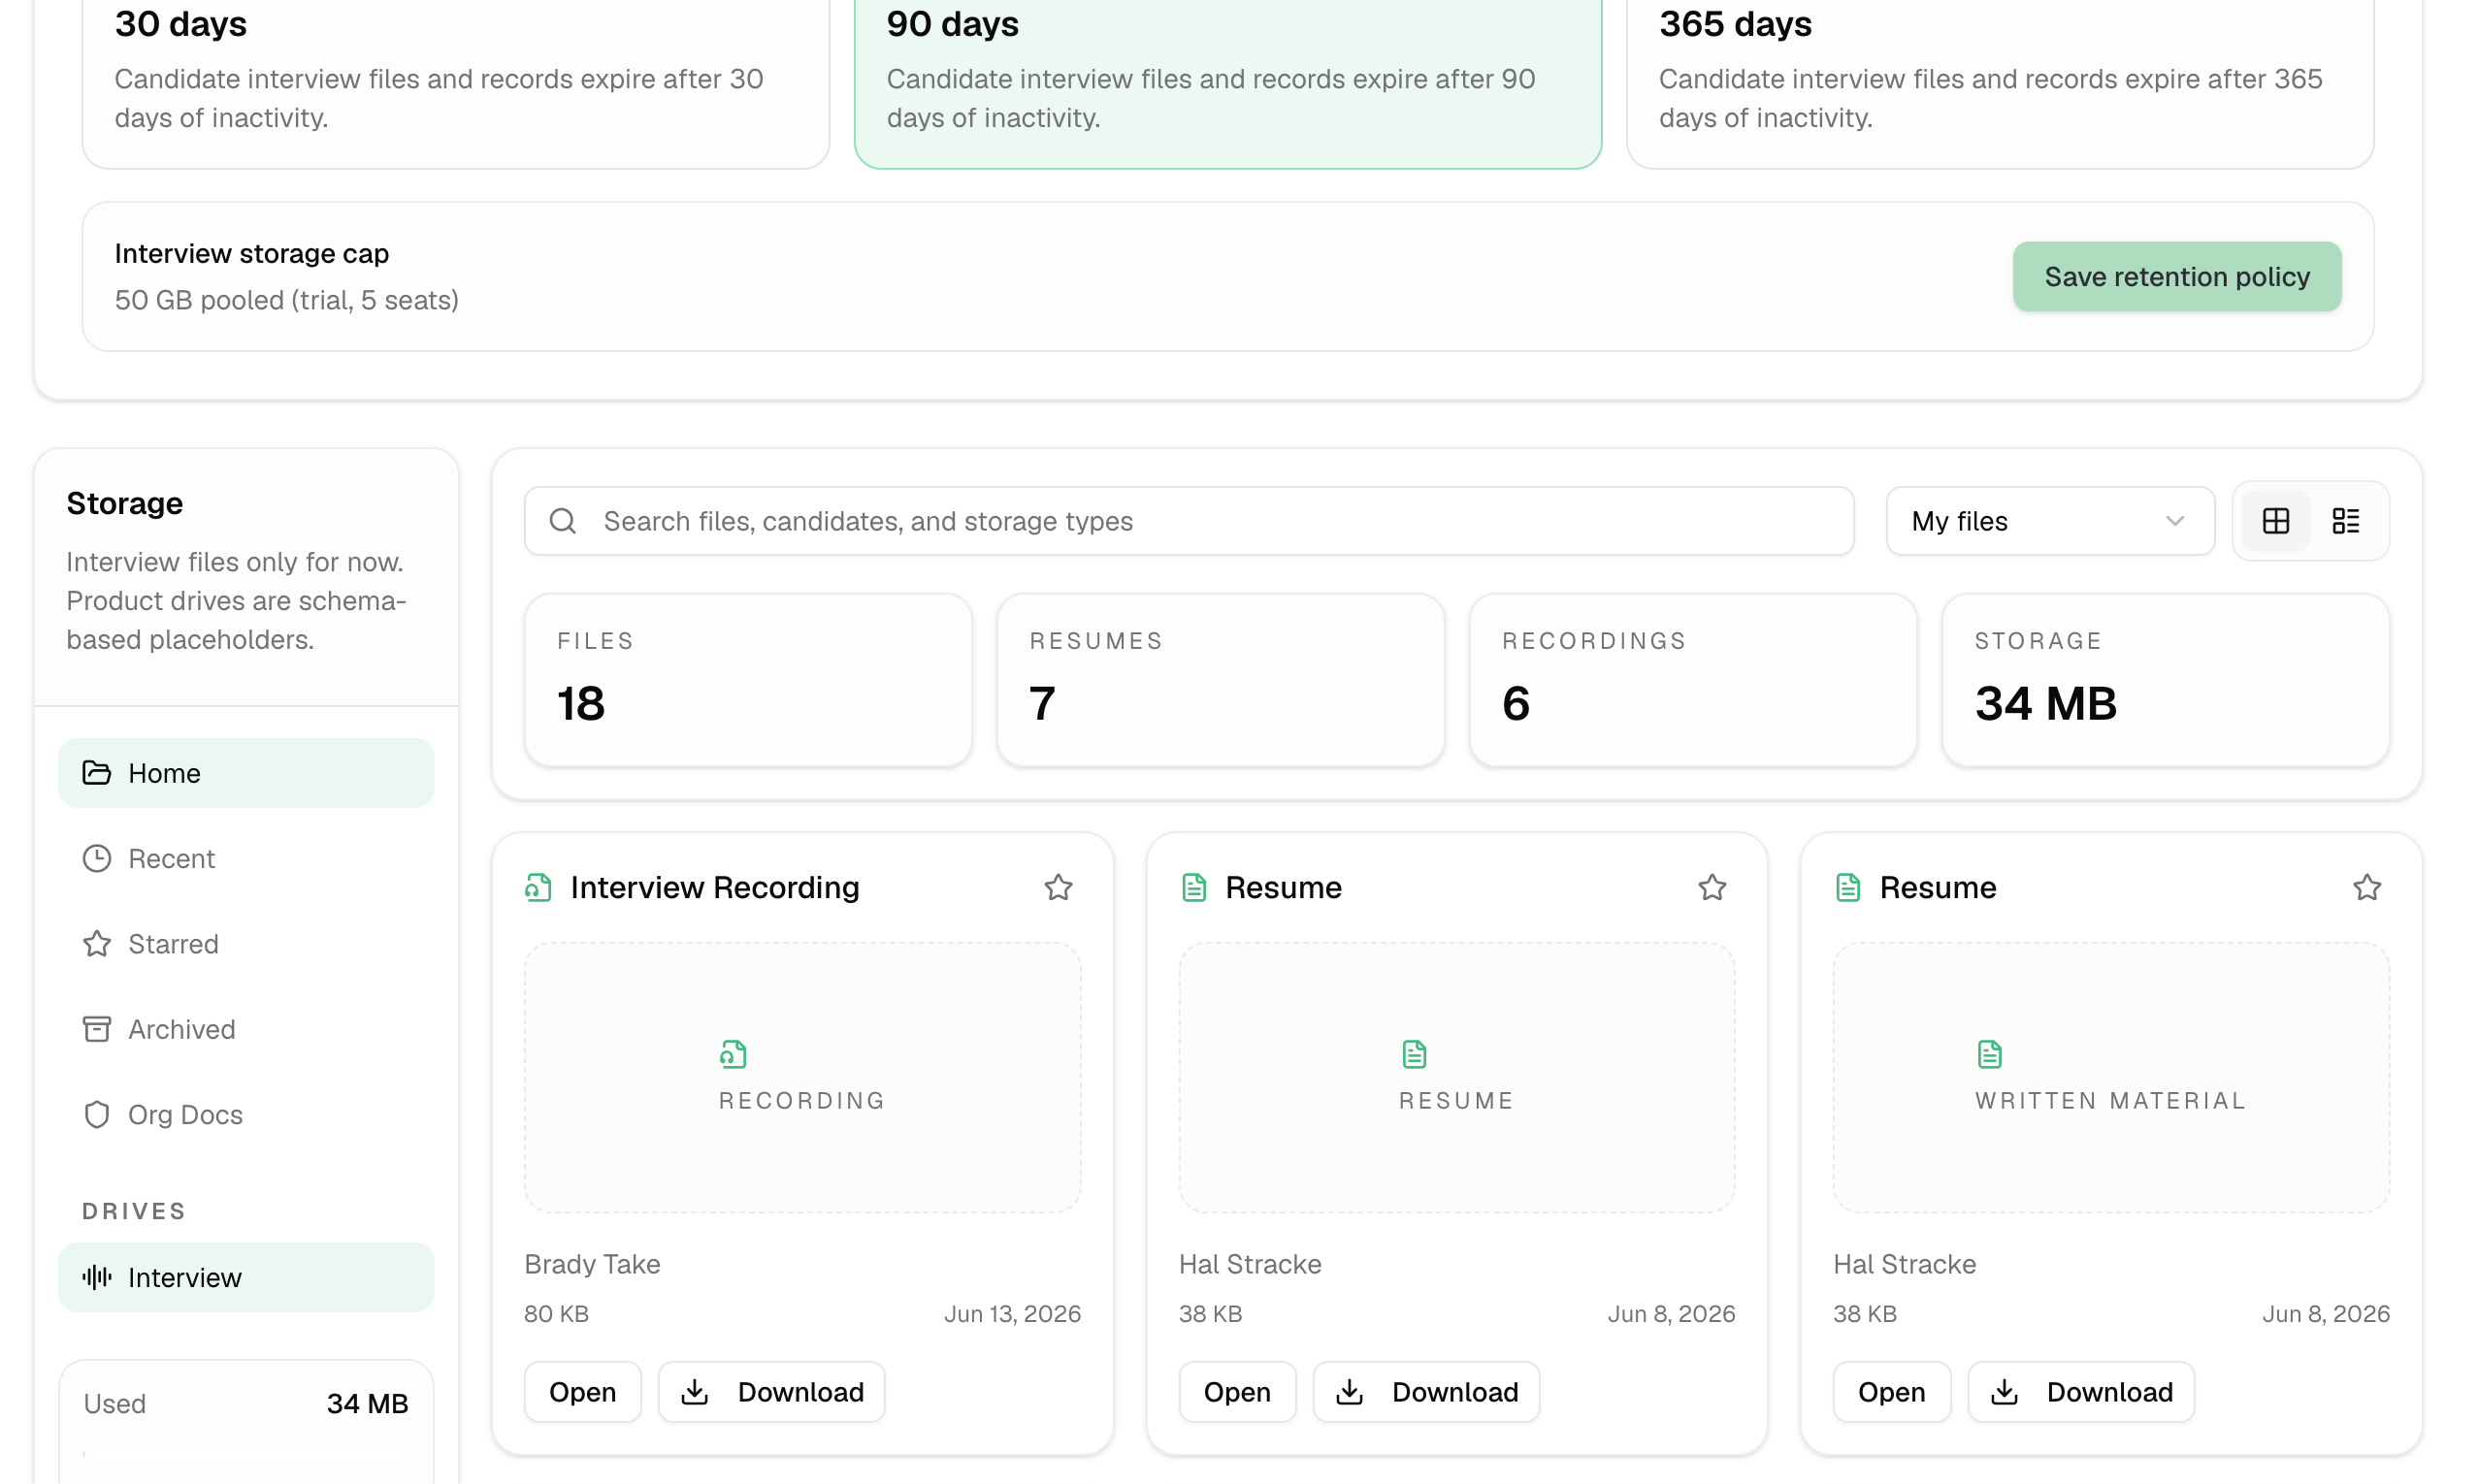This screenshot has width=2478, height=1484.
Task: Click the document icon next to the Resume title above the RESUME preview
Action: point(1193,887)
